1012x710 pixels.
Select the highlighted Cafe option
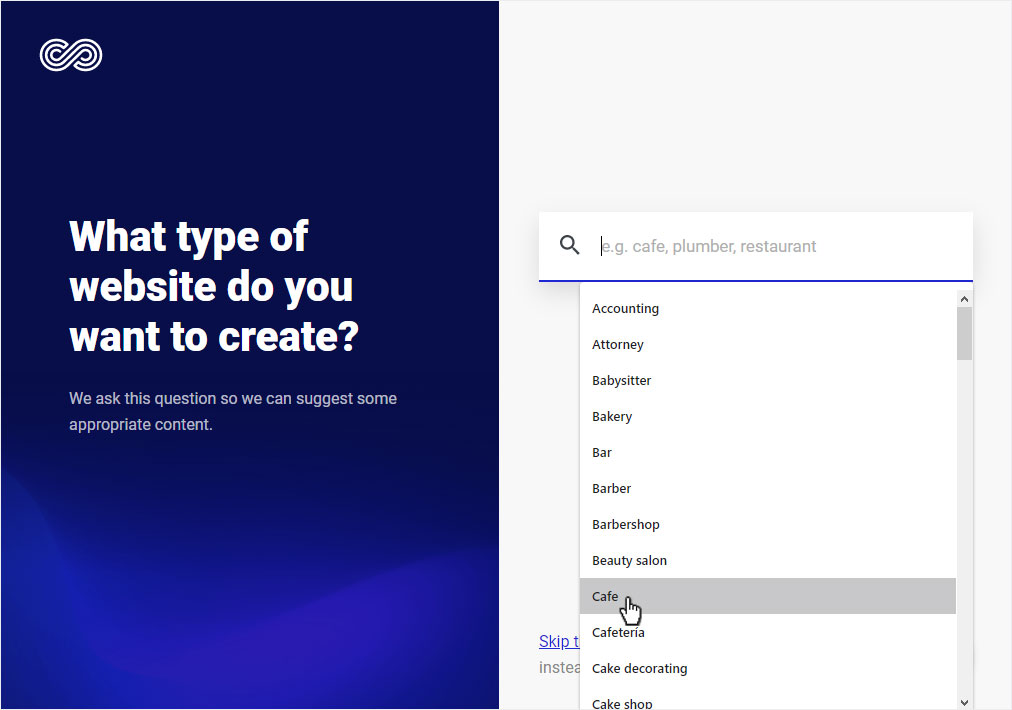click(767, 596)
